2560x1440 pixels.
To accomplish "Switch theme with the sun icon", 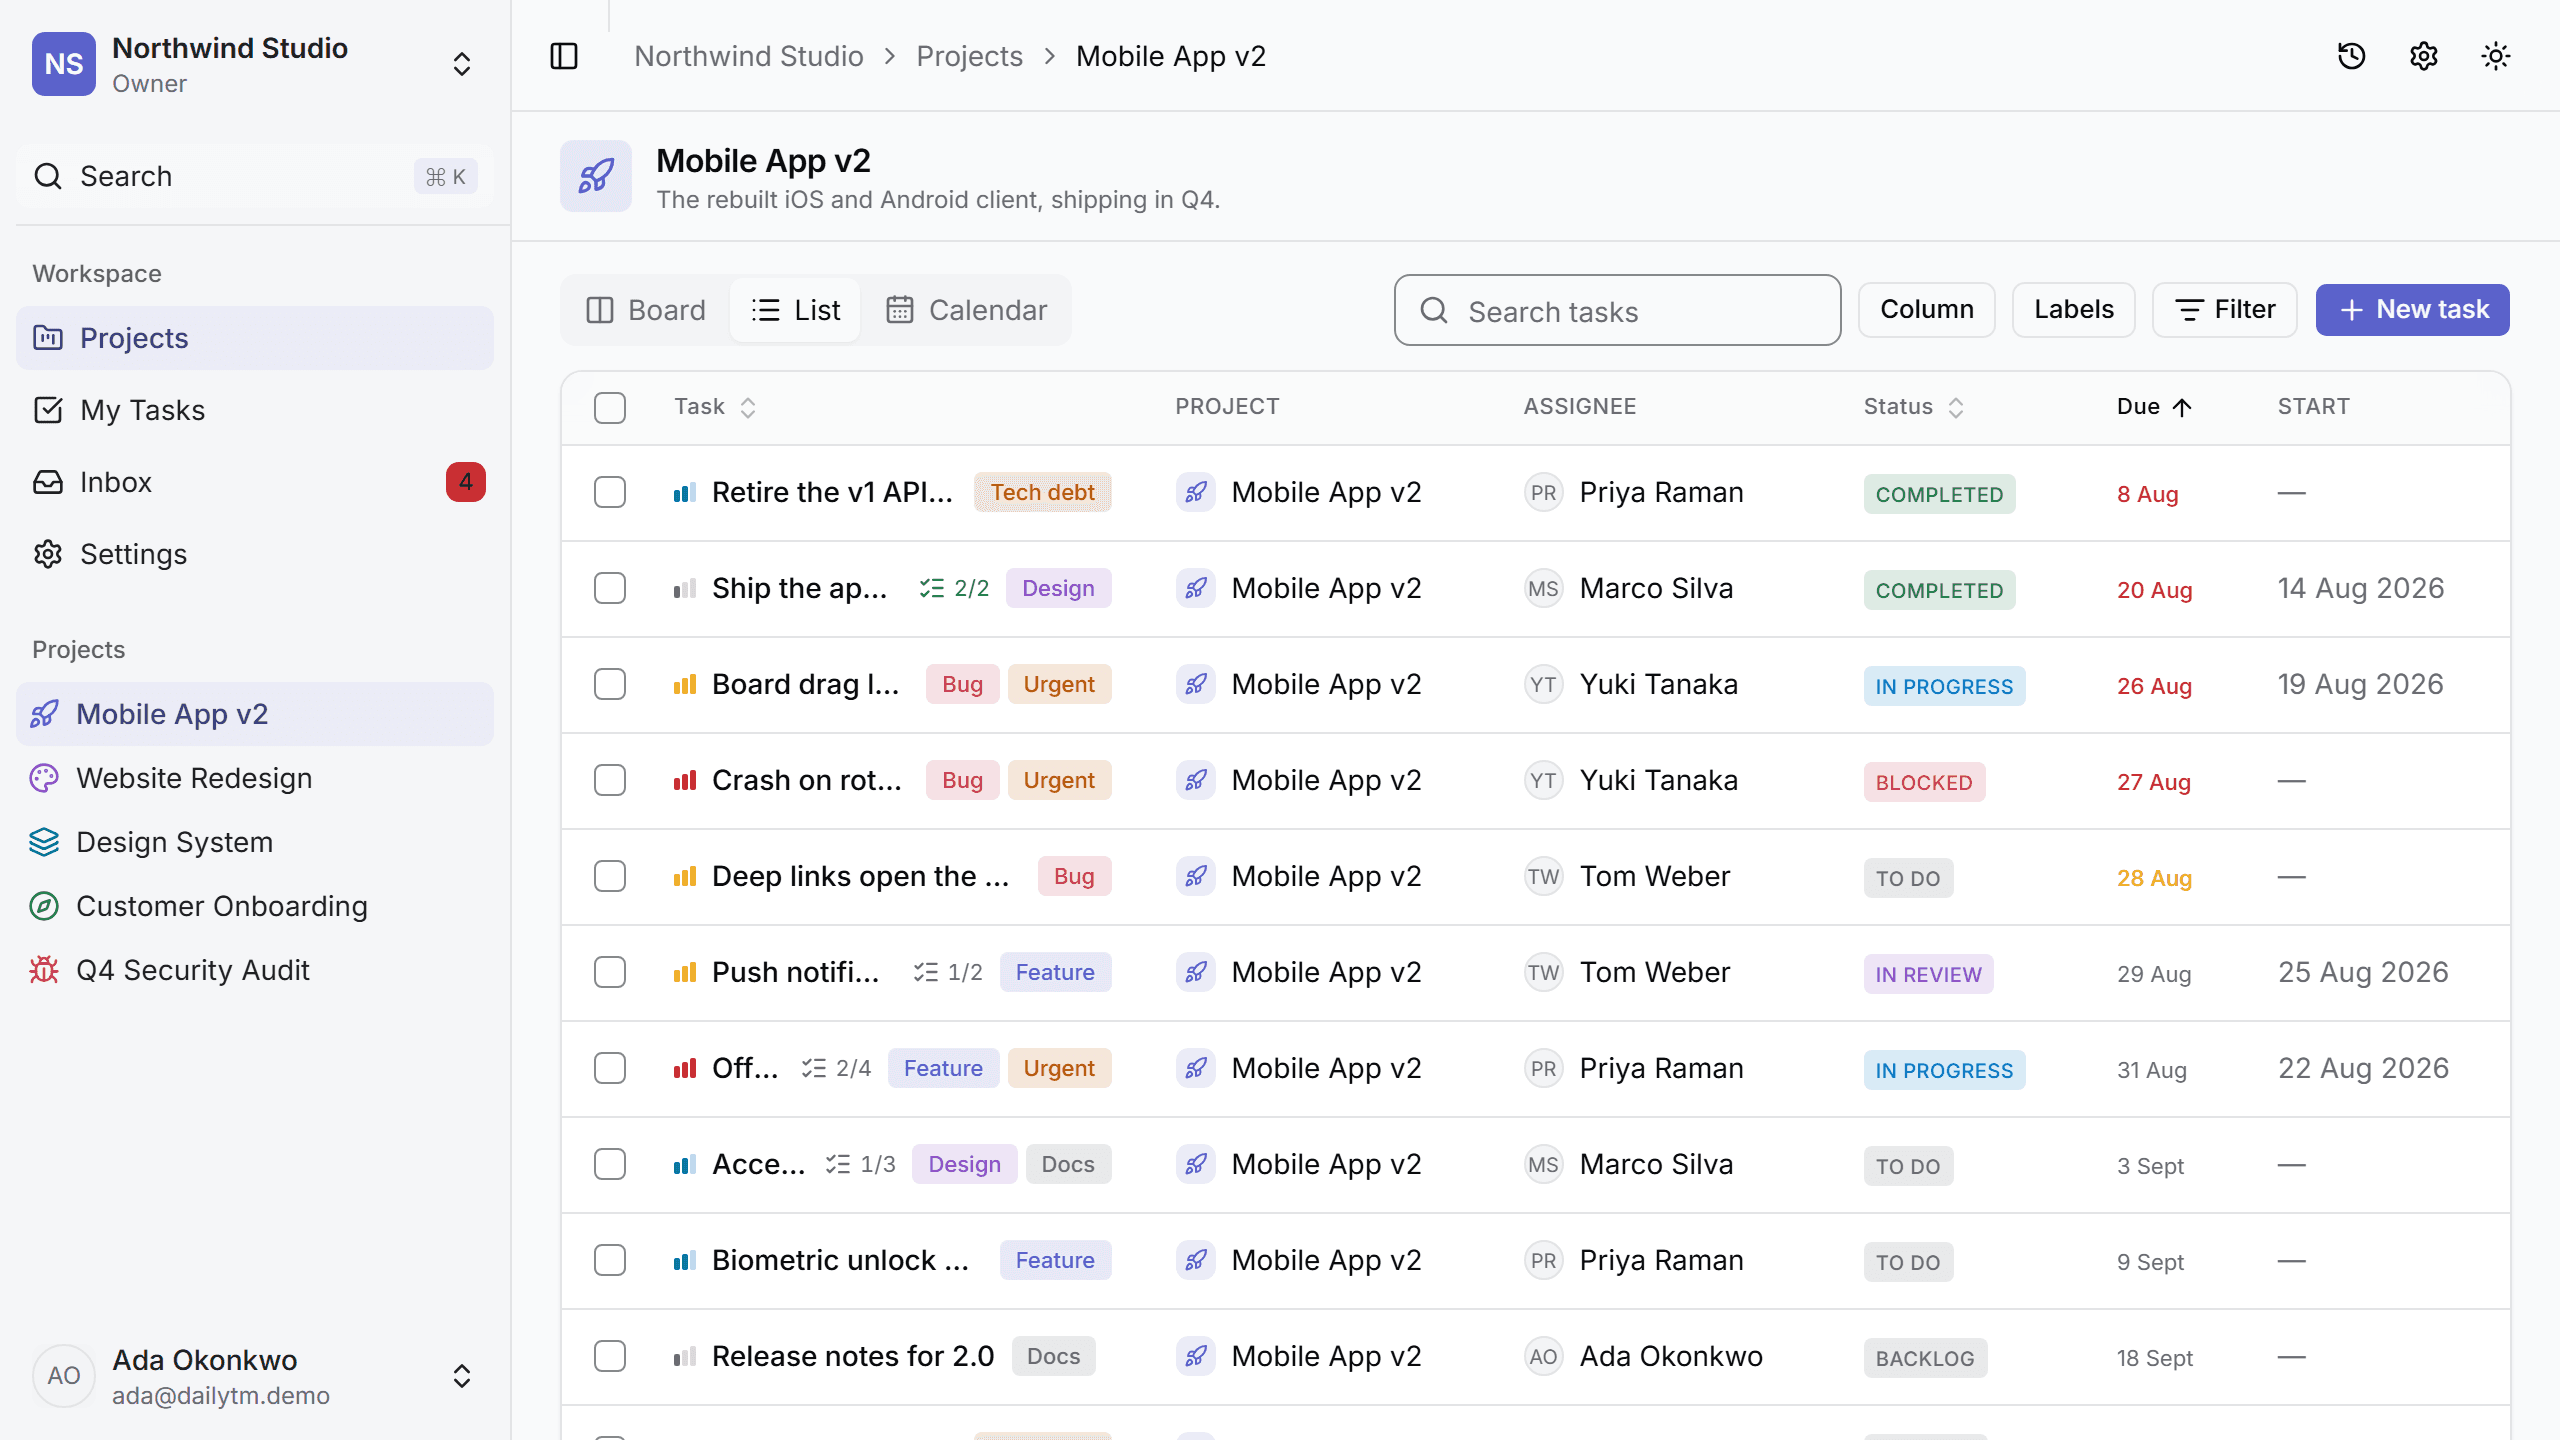I will pos(2496,56).
